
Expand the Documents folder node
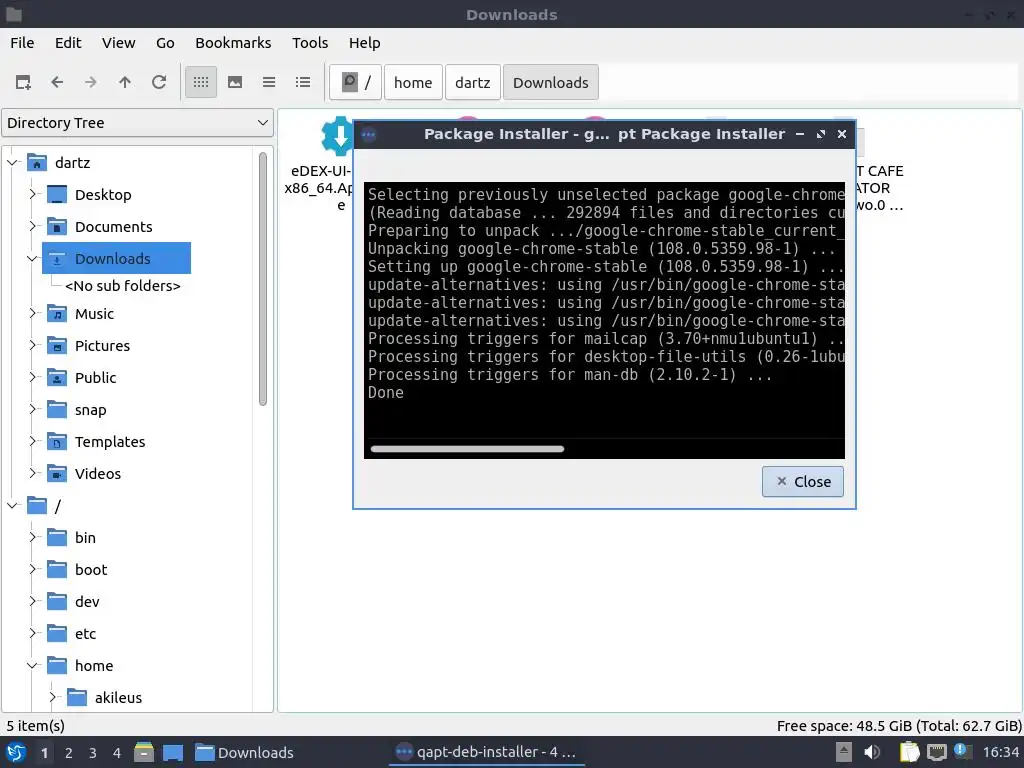[32, 227]
